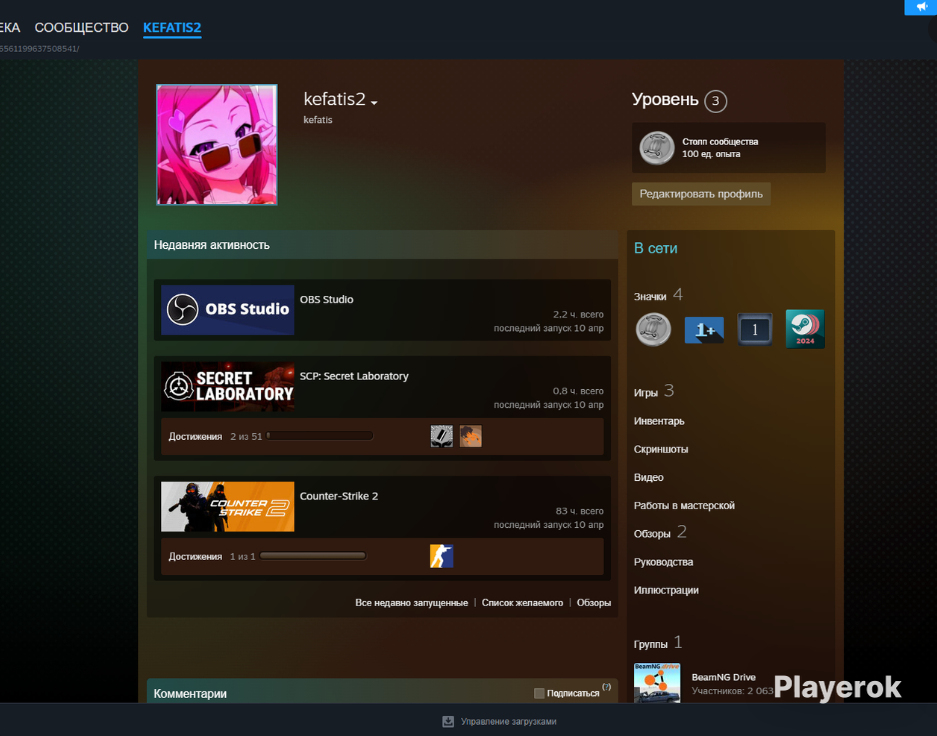Open Значки badges section link
937x736 pixels.
click(x=650, y=296)
